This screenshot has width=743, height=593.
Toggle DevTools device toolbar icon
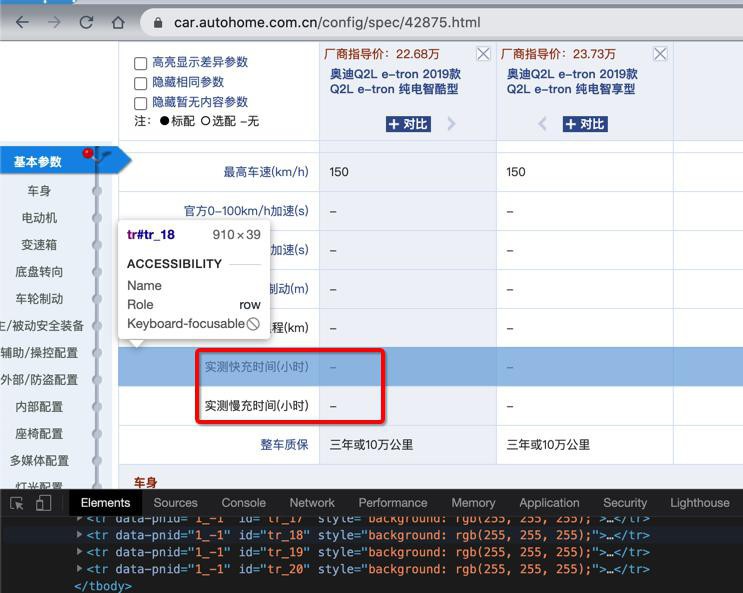tap(43, 503)
